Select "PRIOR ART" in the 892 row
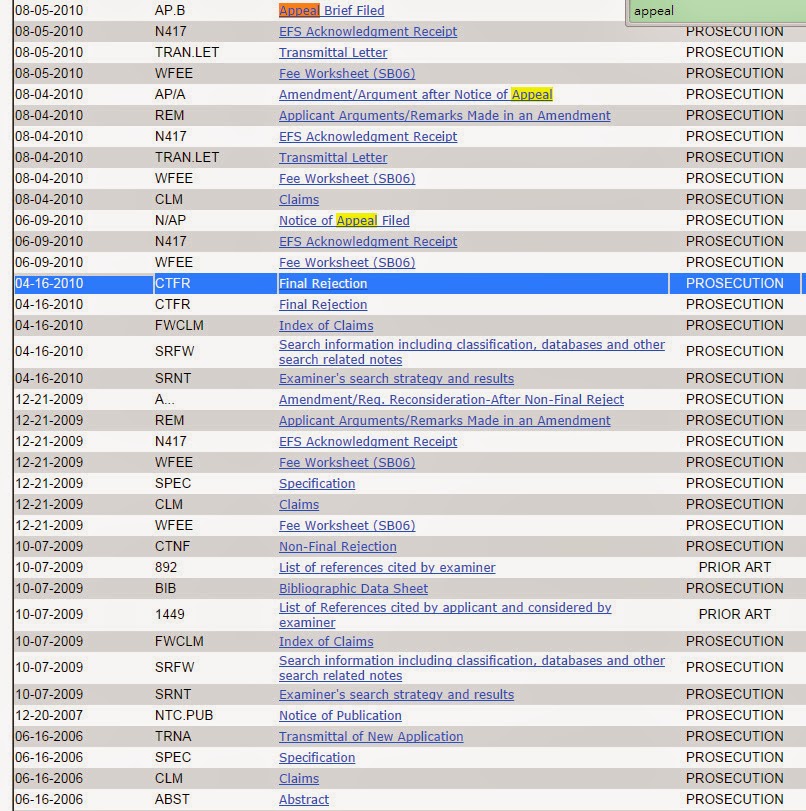This screenshot has width=806, height=811. coord(734,567)
